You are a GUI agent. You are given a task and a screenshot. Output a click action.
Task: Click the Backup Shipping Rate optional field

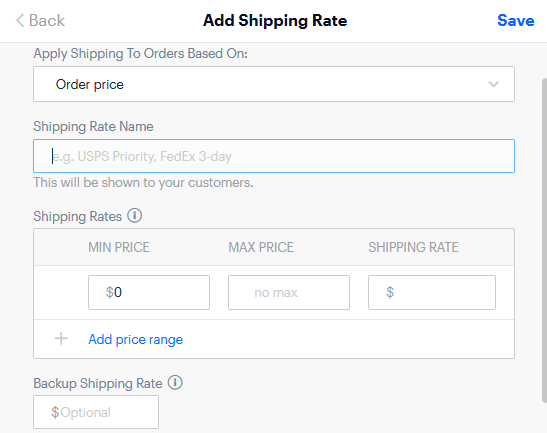coord(96,412)
